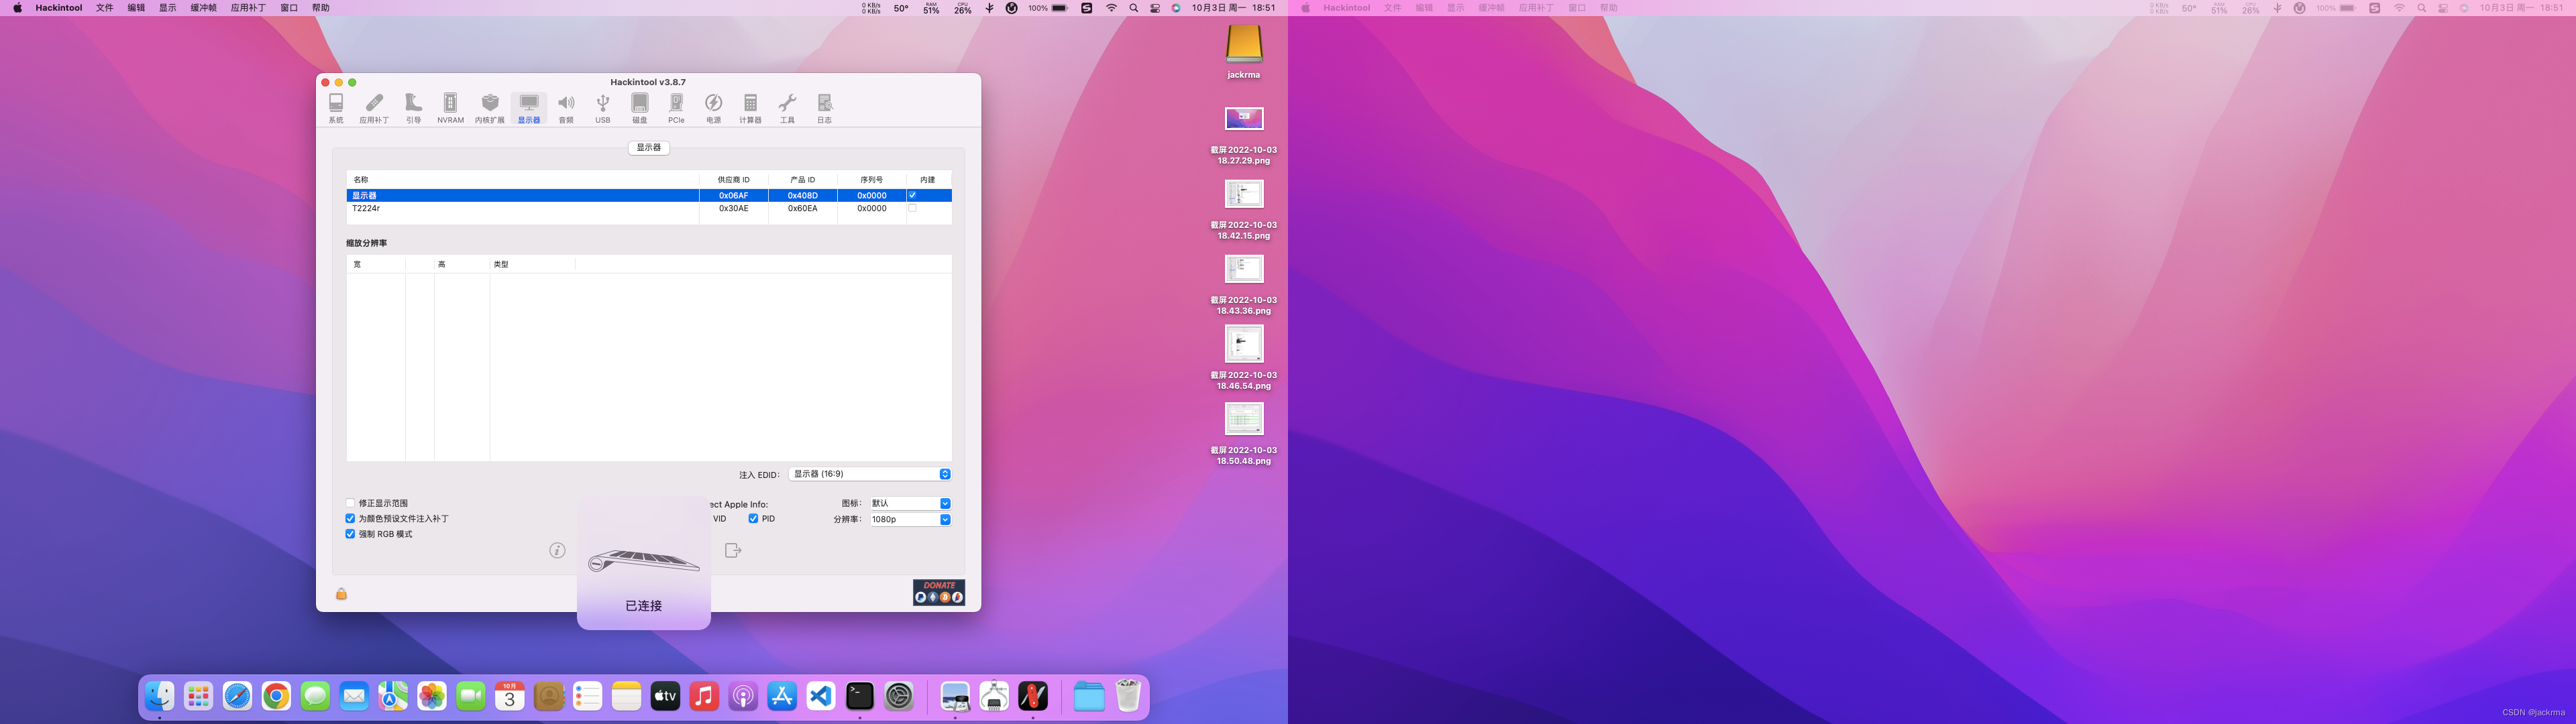This screenshot has width=2576, height=724.
Task: Open the PCIe section
Action: pyautogui.click(x=677, y=108)
